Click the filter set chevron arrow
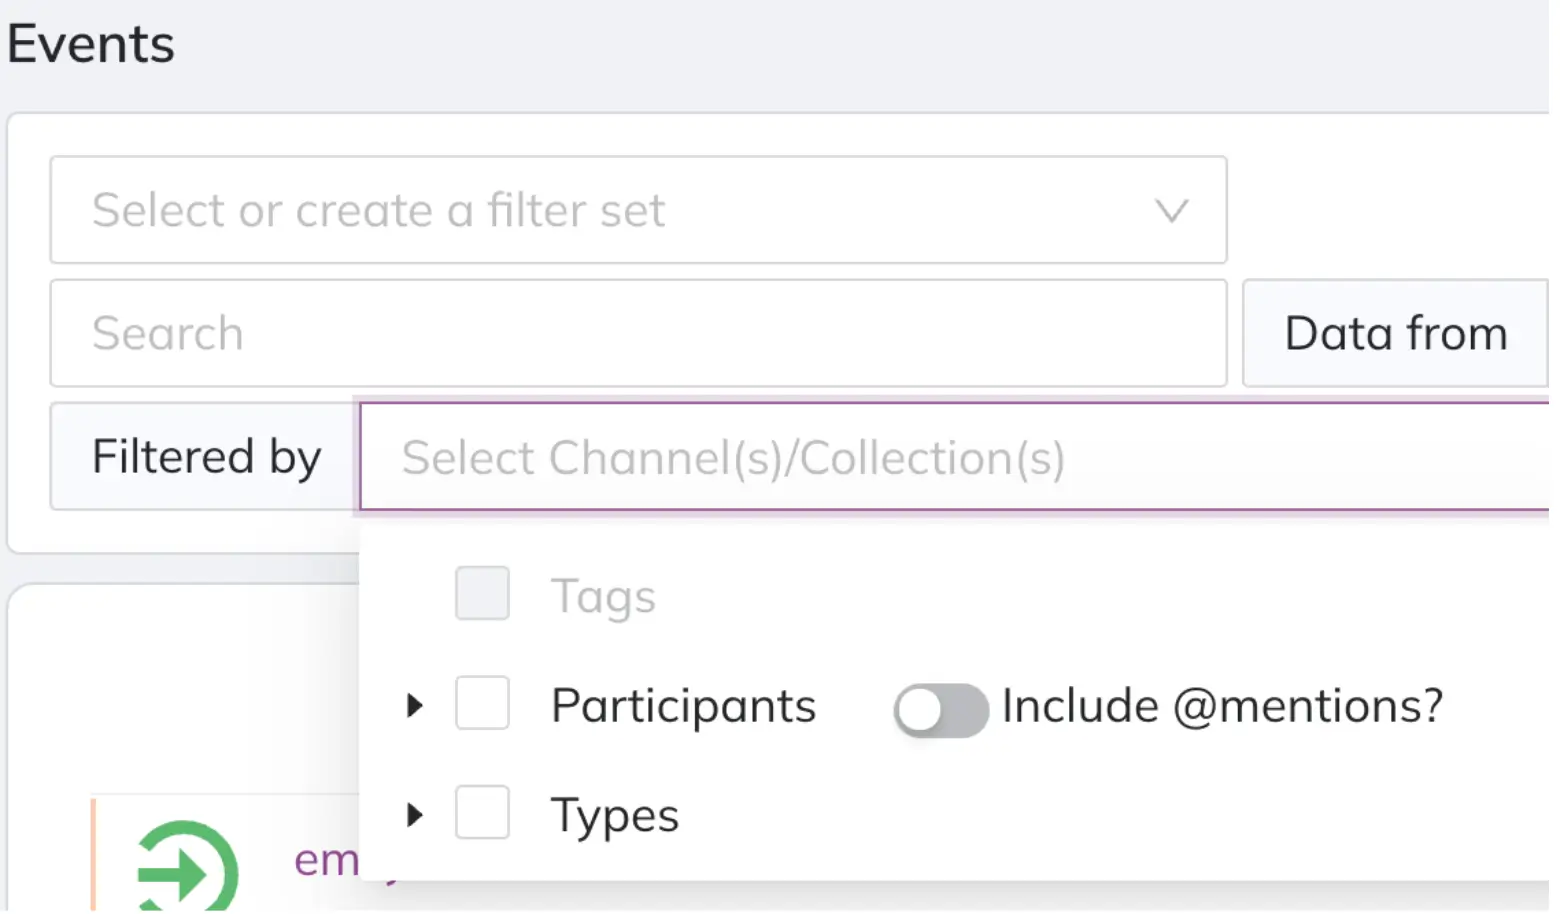Viewport: 1560px width, 914px height. 1171,211
